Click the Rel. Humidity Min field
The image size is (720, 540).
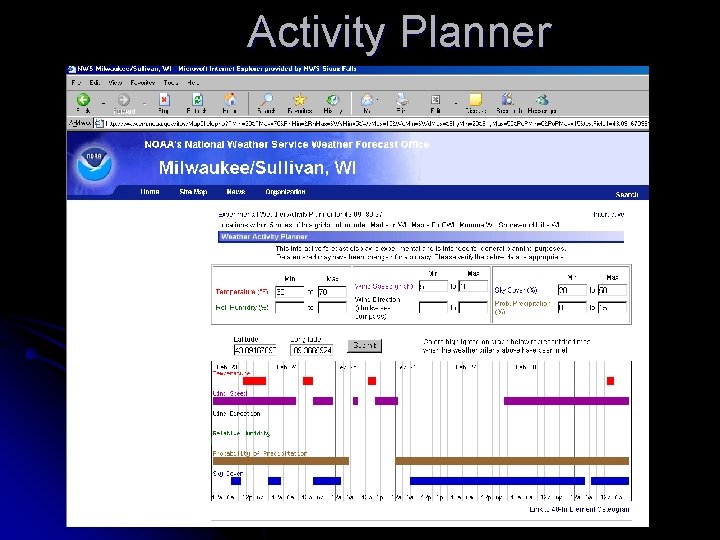point(289,307)
